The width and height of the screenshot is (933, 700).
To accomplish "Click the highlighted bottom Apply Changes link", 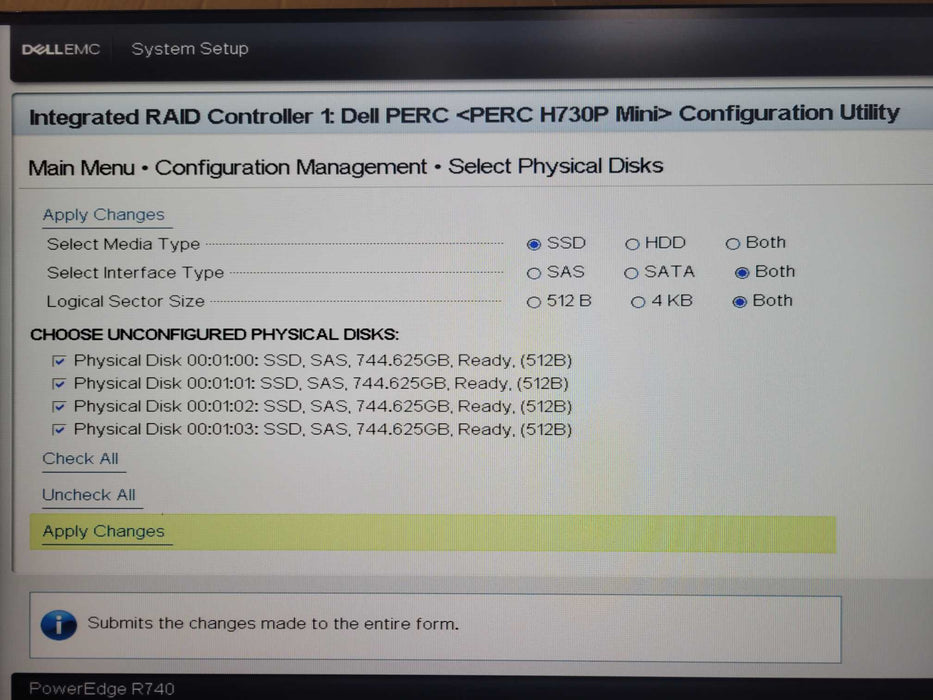I will coord(104,531).
